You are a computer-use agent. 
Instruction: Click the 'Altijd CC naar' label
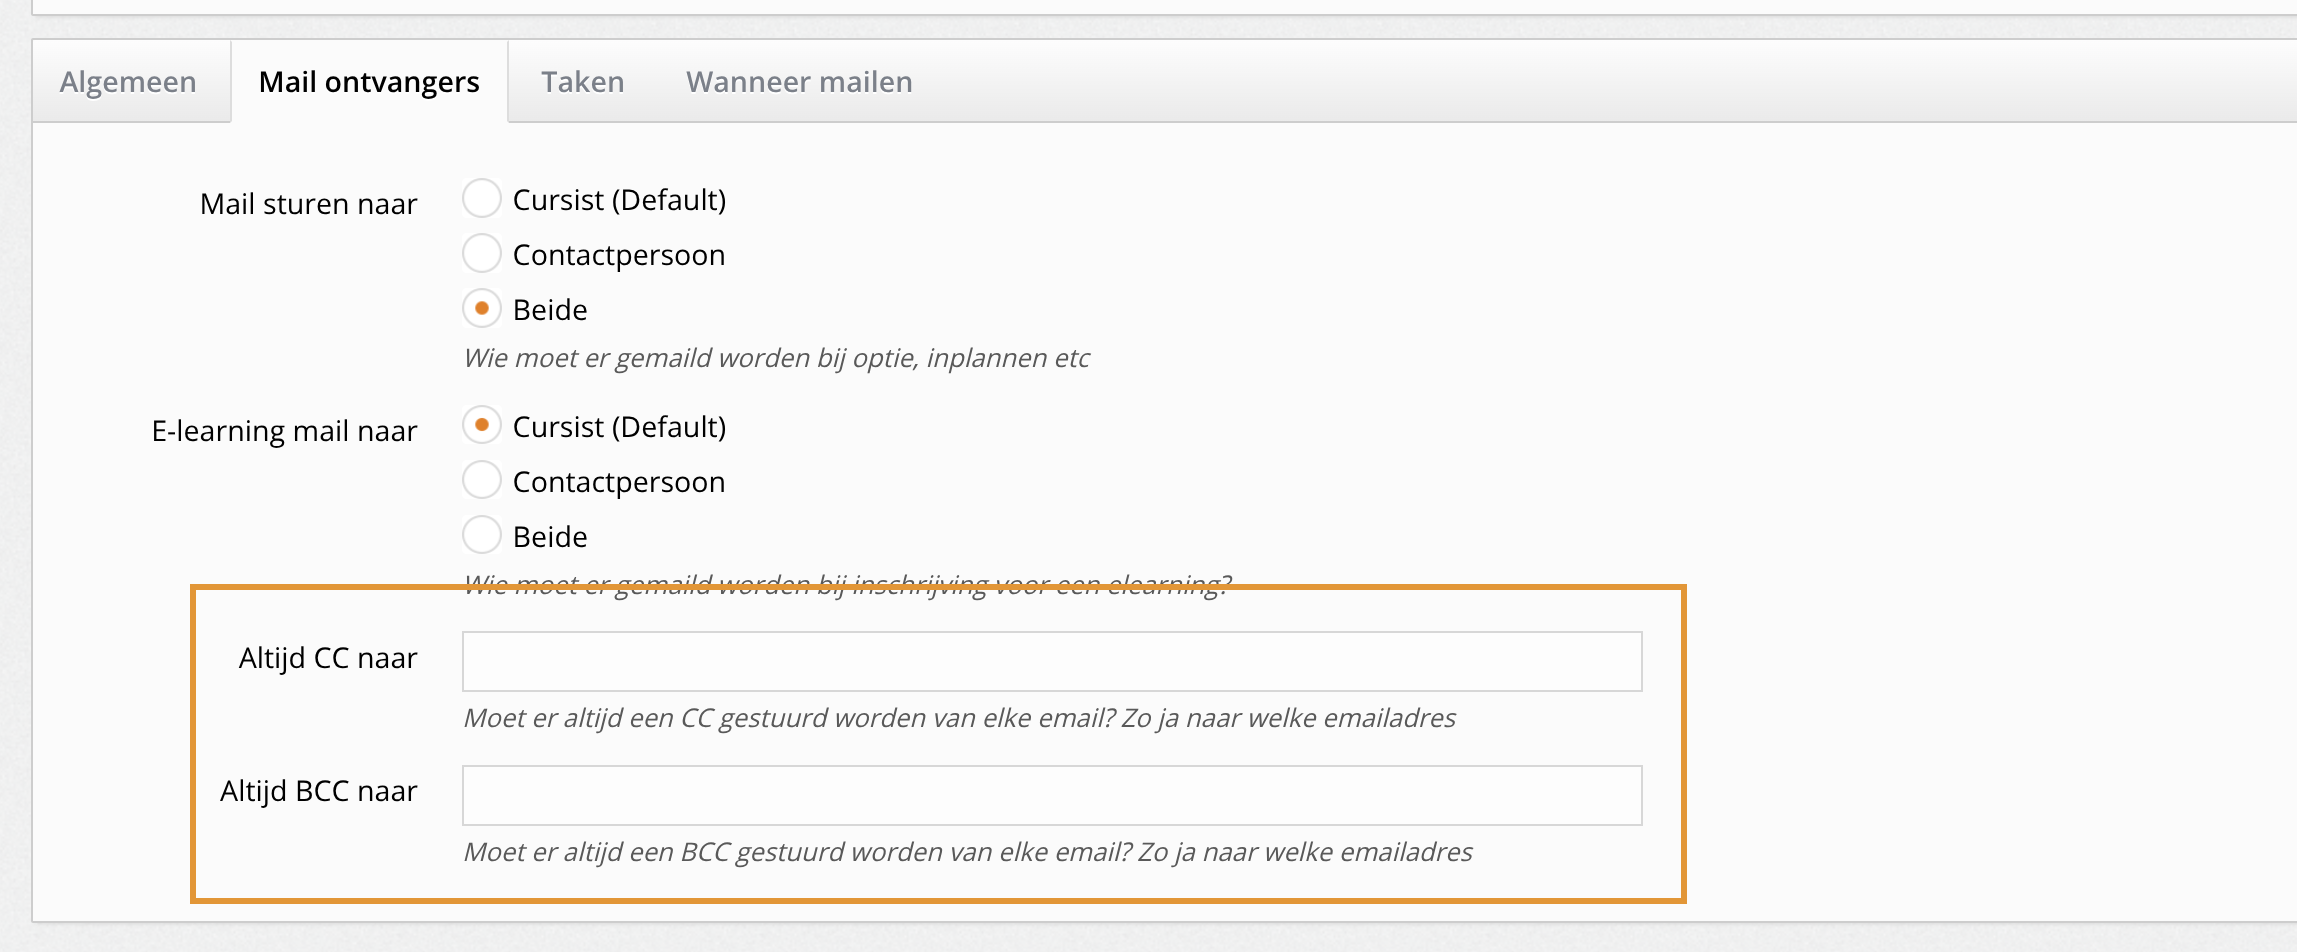[327, 658]
